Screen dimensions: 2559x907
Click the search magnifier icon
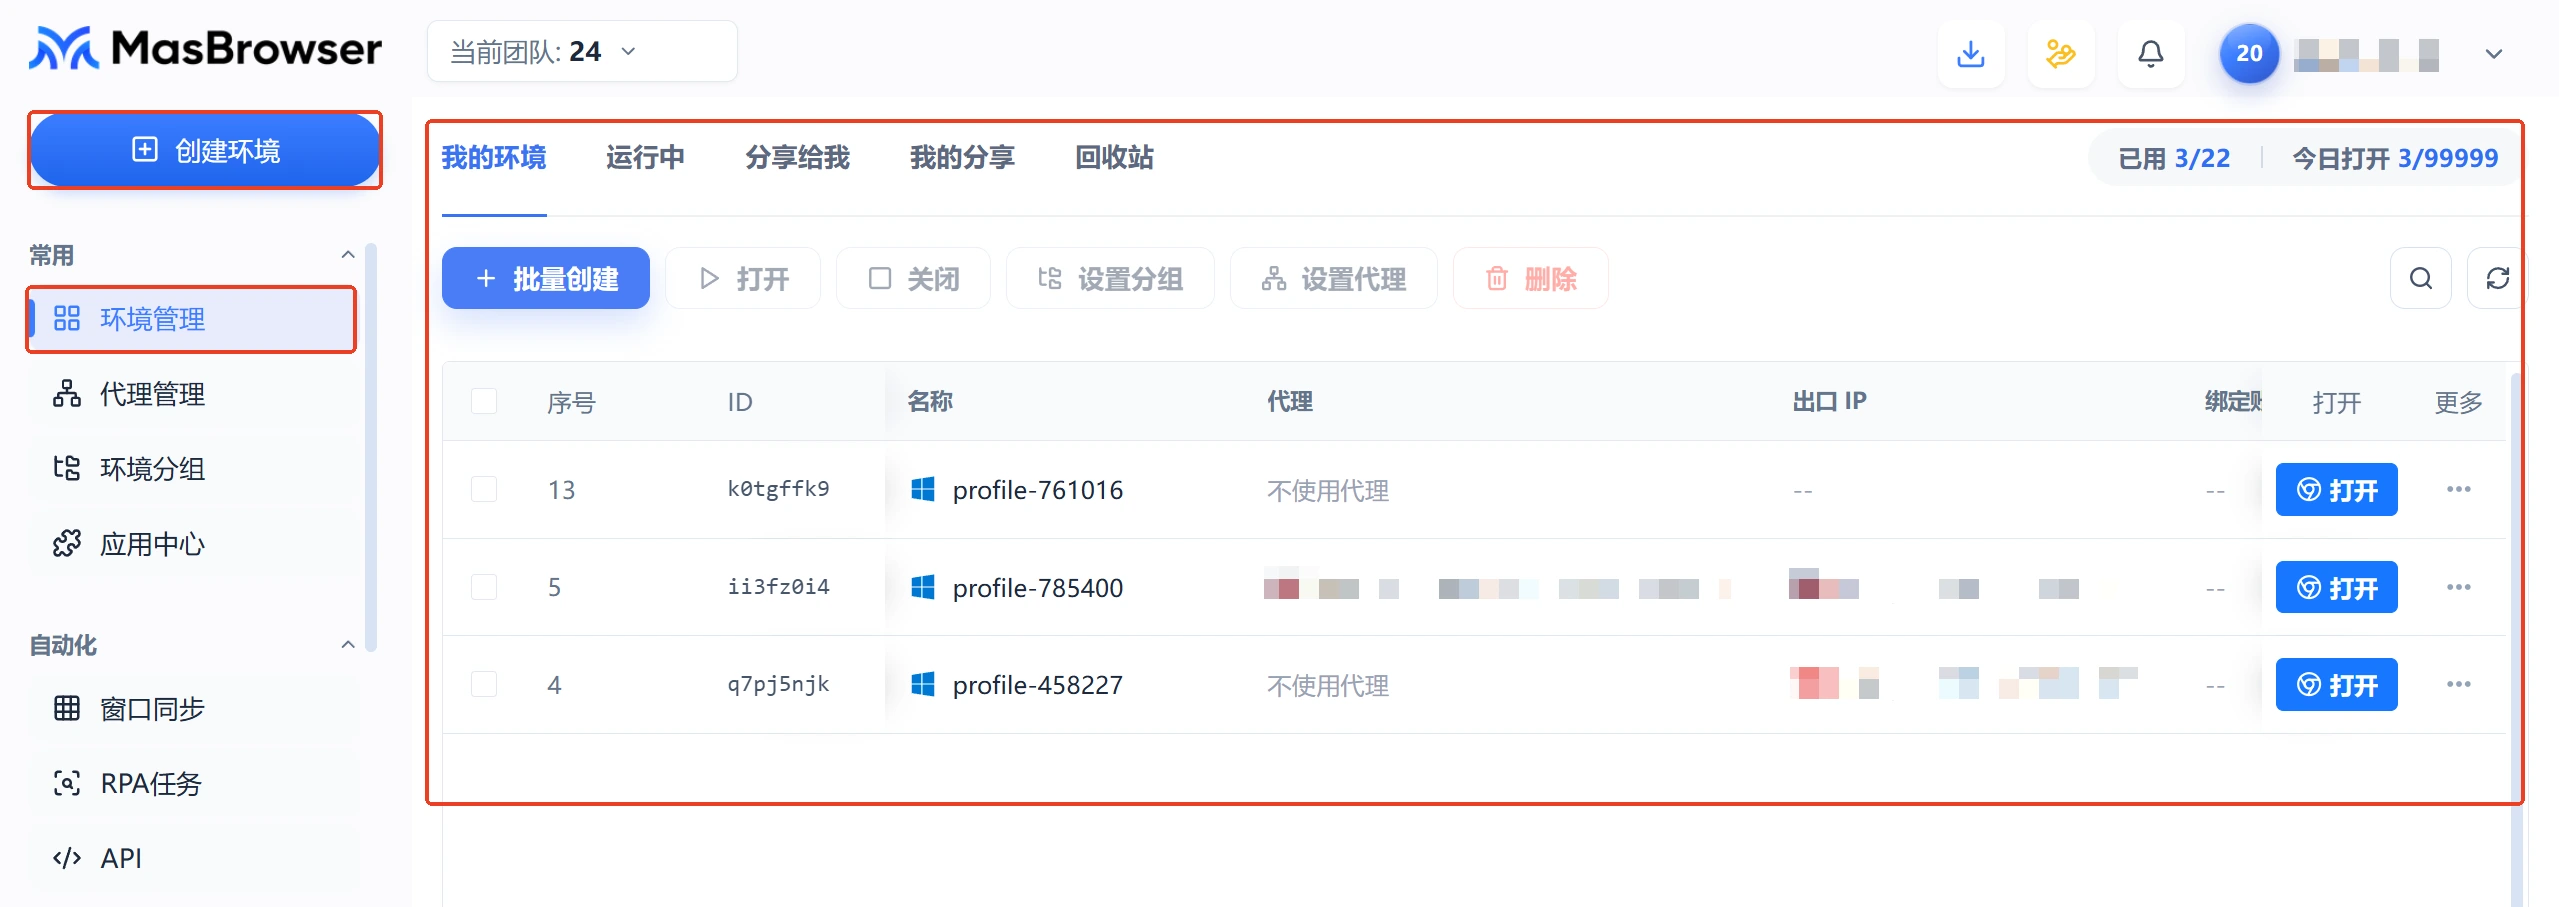coord(2420,278)
